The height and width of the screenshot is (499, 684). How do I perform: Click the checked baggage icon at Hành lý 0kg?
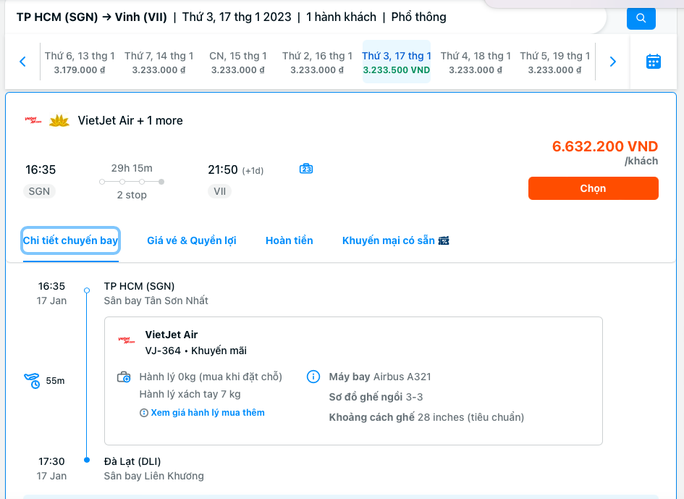(x=123, y=377)
